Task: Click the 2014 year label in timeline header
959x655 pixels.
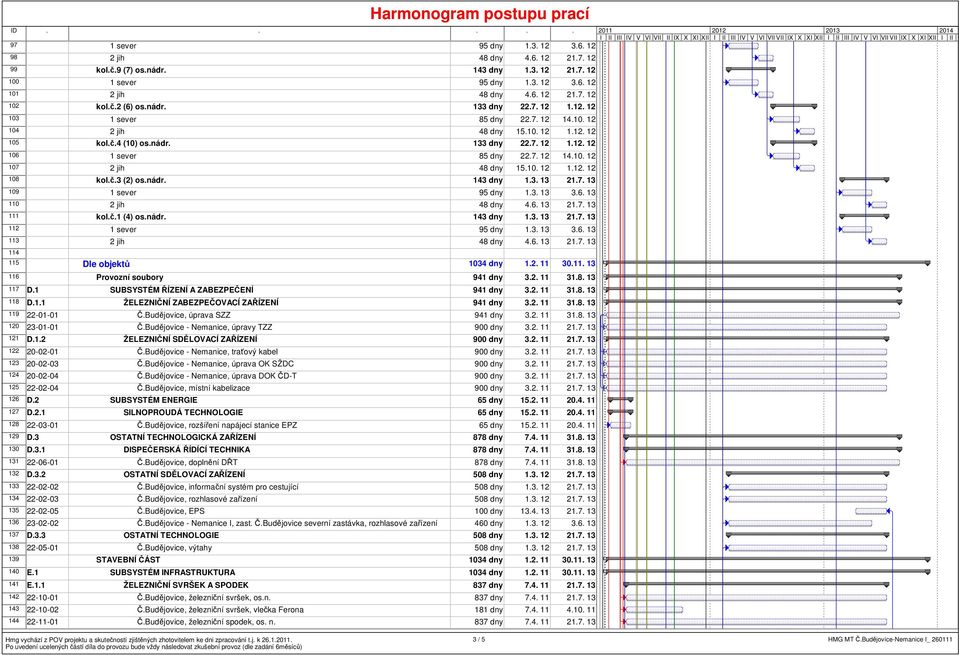Action: pyautogui.click(x=946, y=30)
